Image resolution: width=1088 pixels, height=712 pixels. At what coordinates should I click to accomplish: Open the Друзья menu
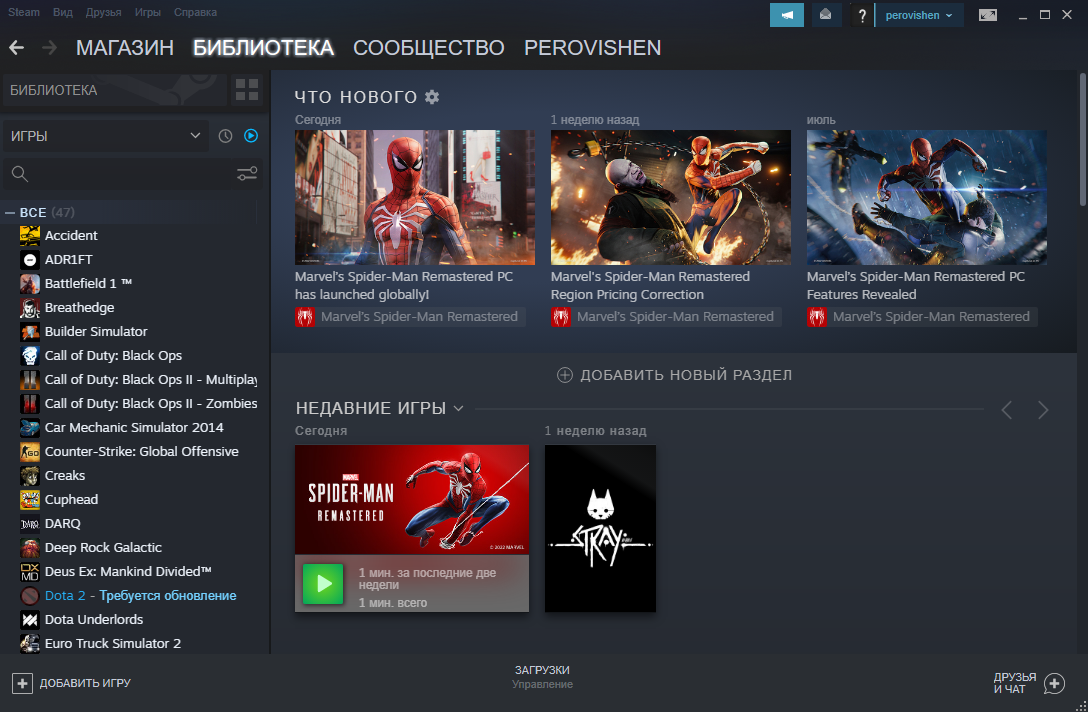(x=103, y=12)
